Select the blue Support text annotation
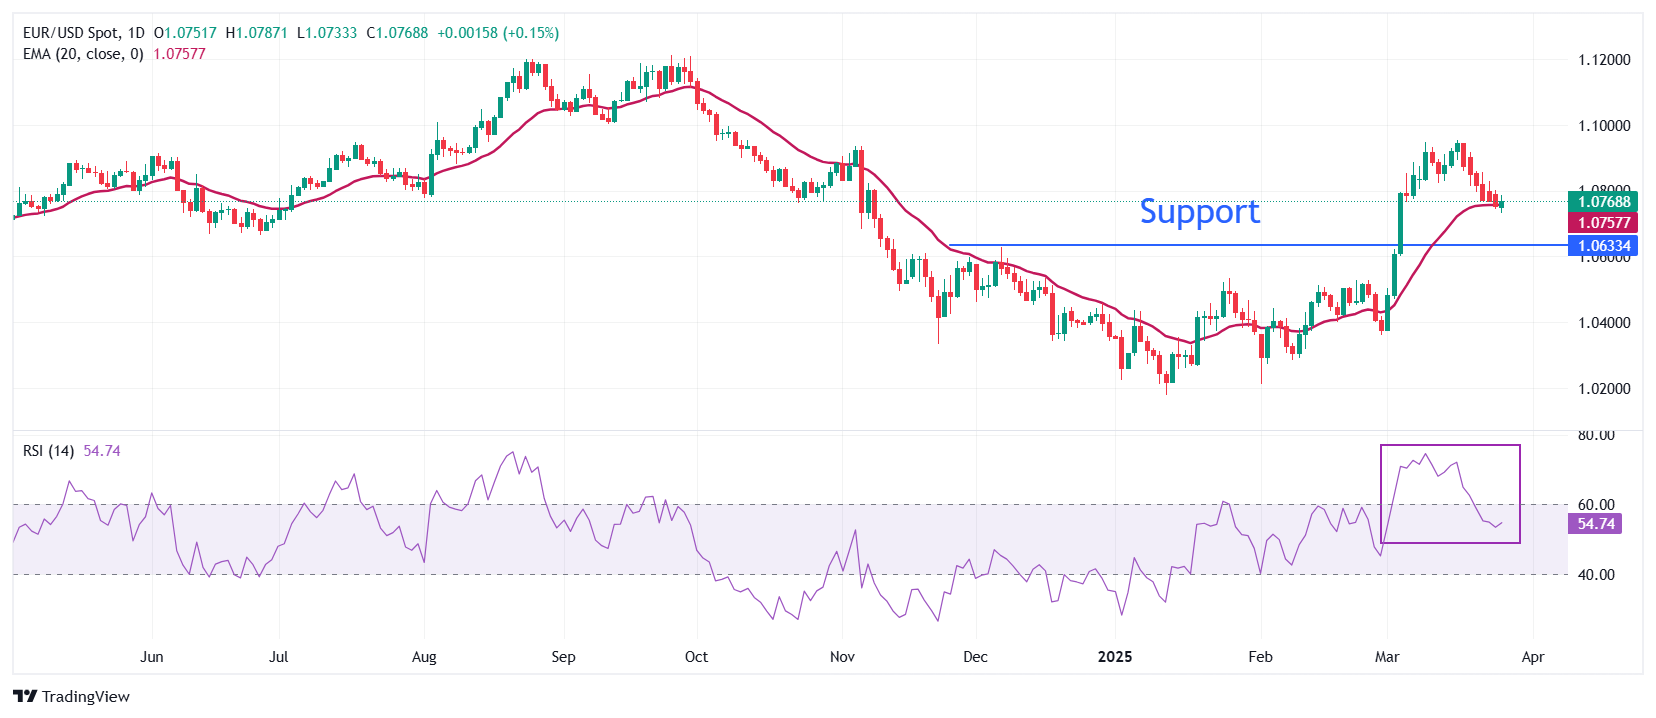Viewport: 1656px width, 718px height. [1199, 212]
